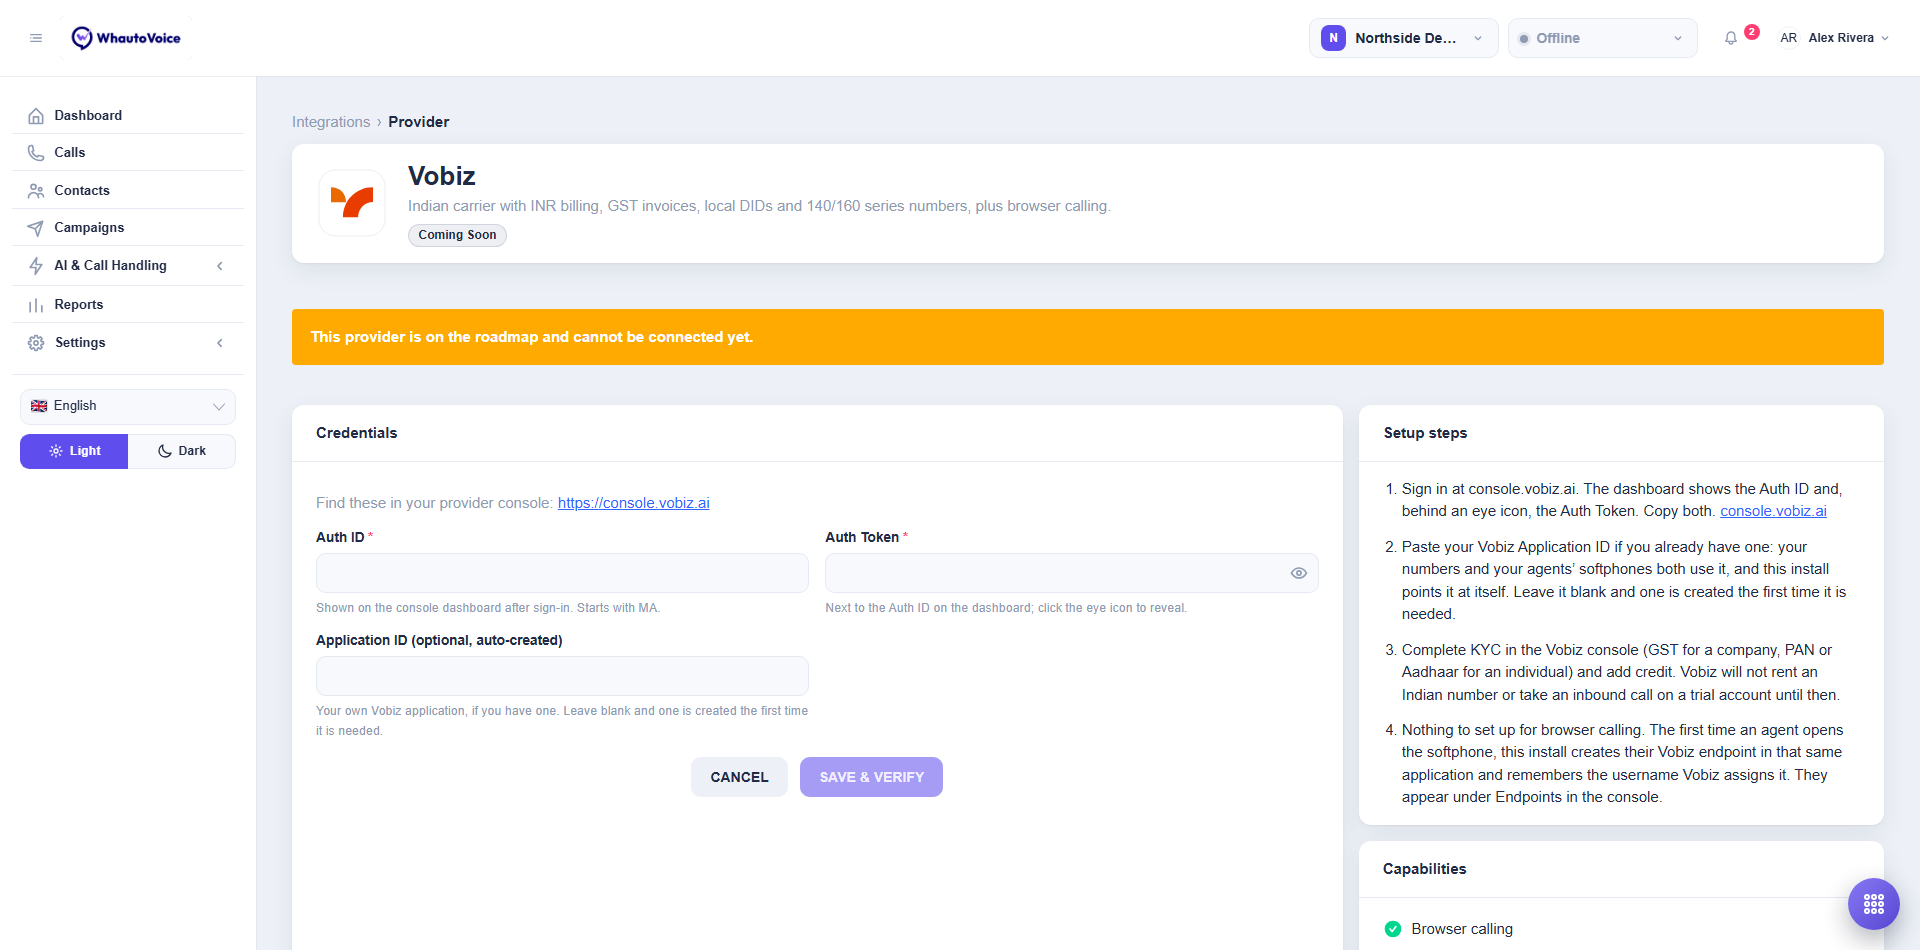Open the https://console.vobiz.ai credentials link

(634, 503)
